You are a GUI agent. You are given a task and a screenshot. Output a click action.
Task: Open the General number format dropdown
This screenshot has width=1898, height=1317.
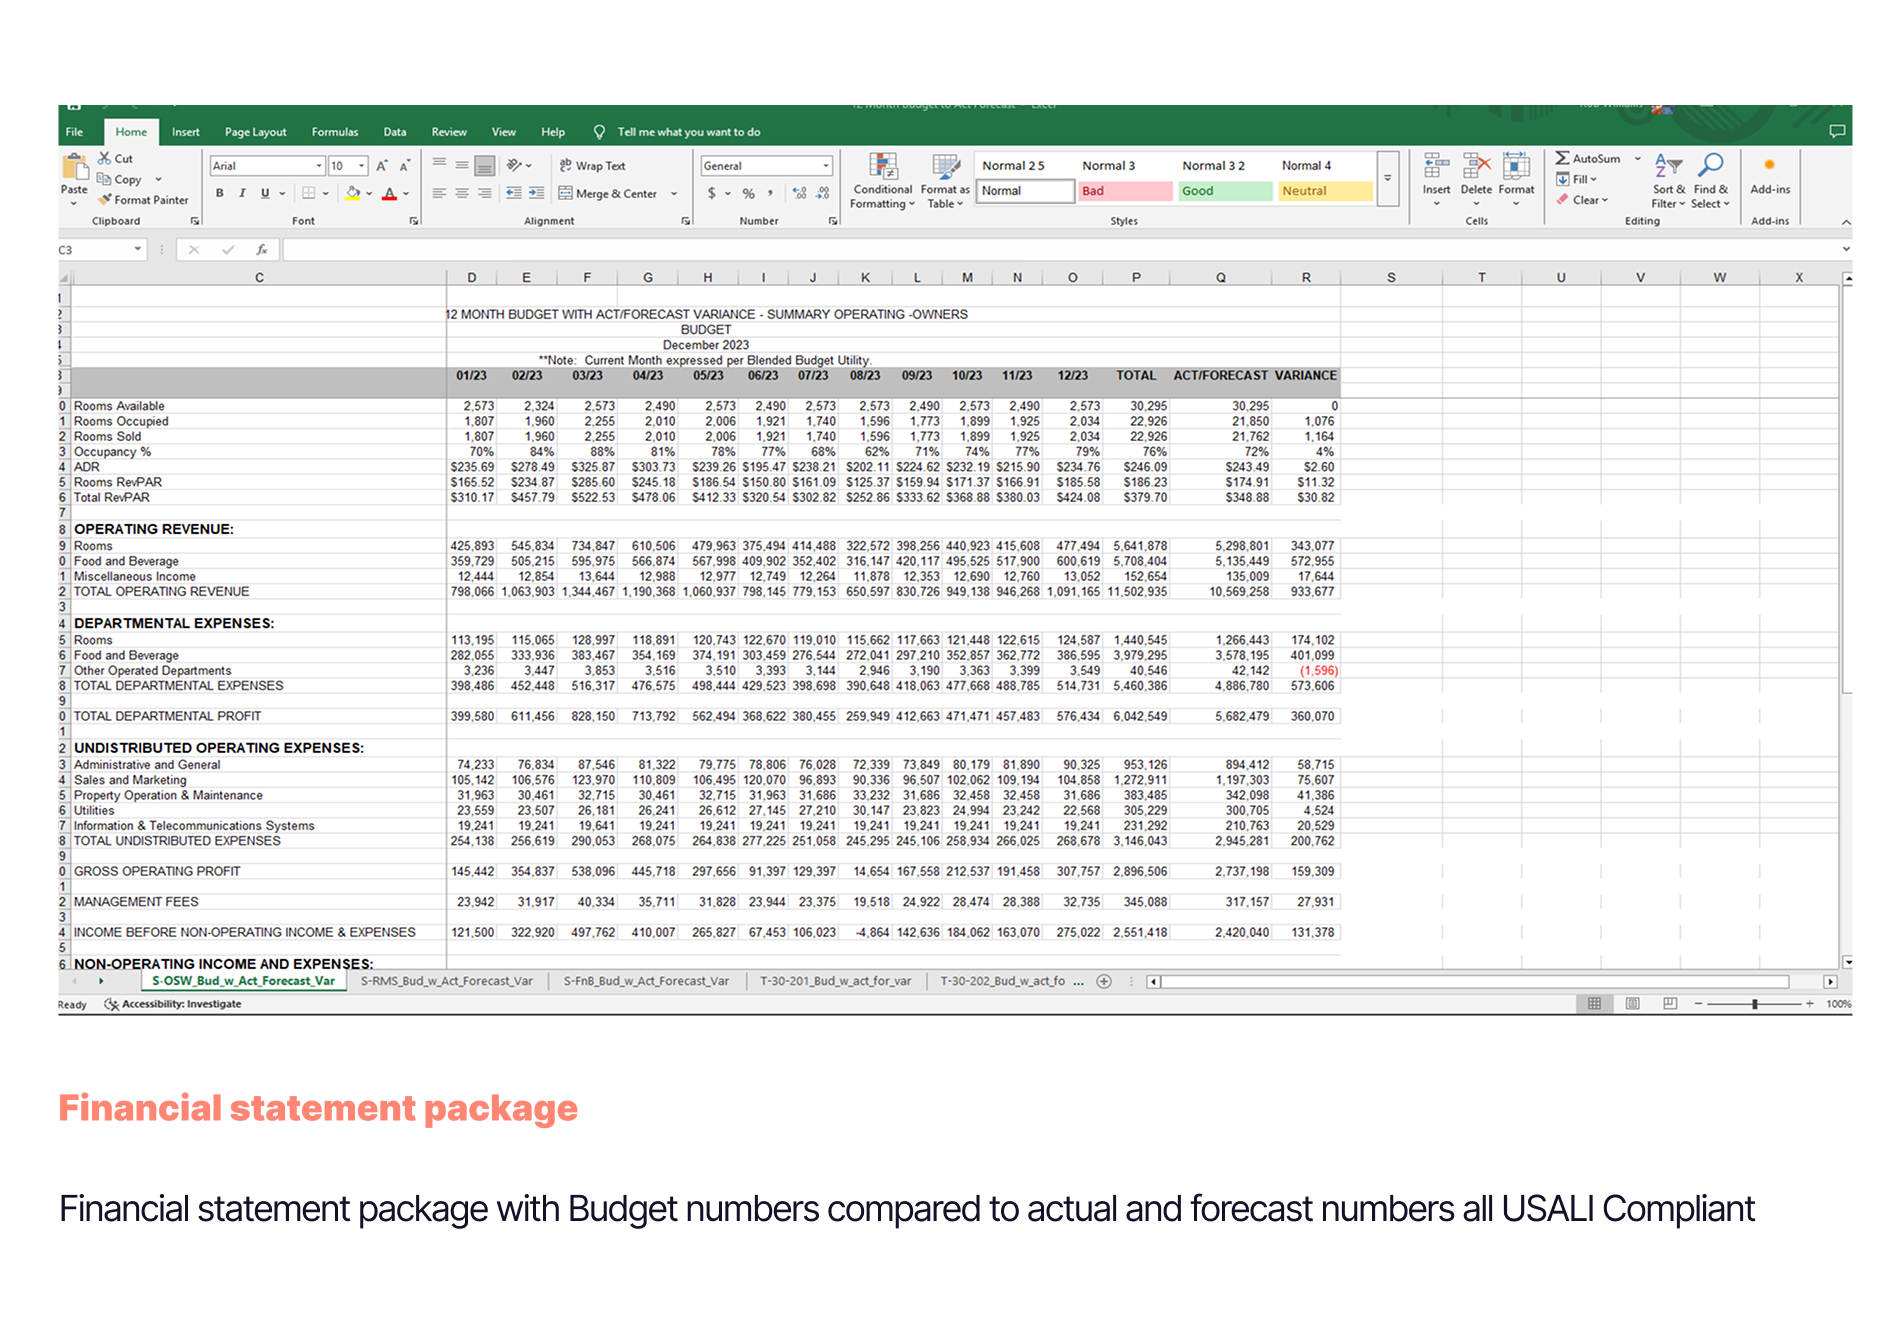point(826,166)
